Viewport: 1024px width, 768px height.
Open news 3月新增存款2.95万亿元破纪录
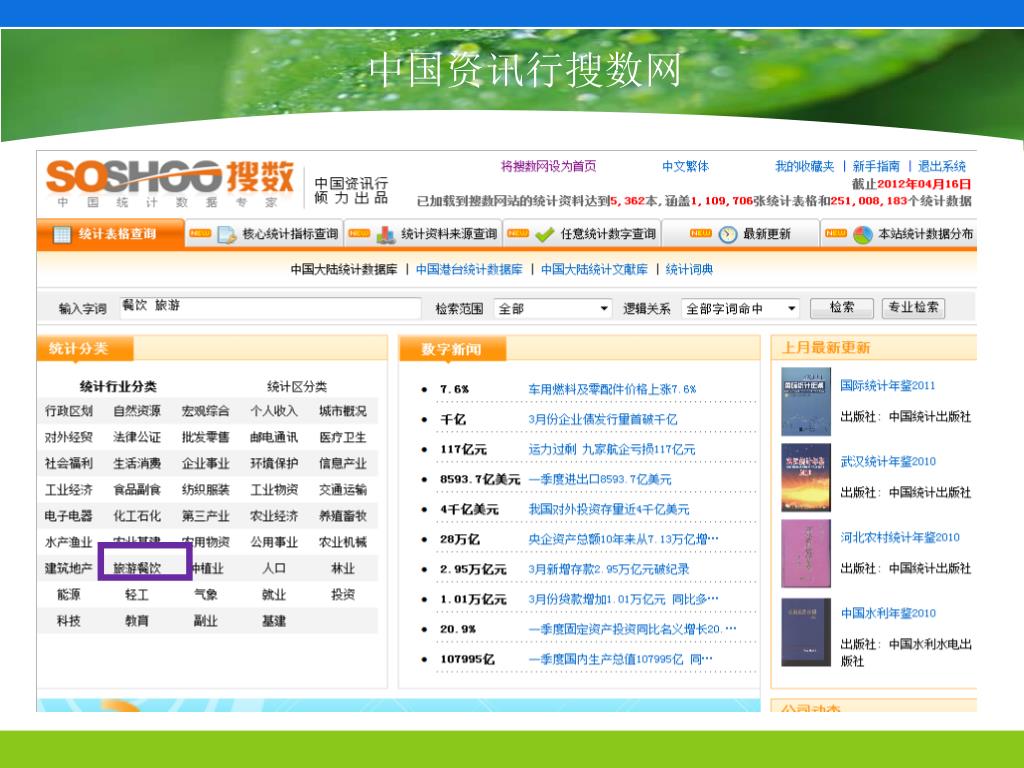coord(609,569)
